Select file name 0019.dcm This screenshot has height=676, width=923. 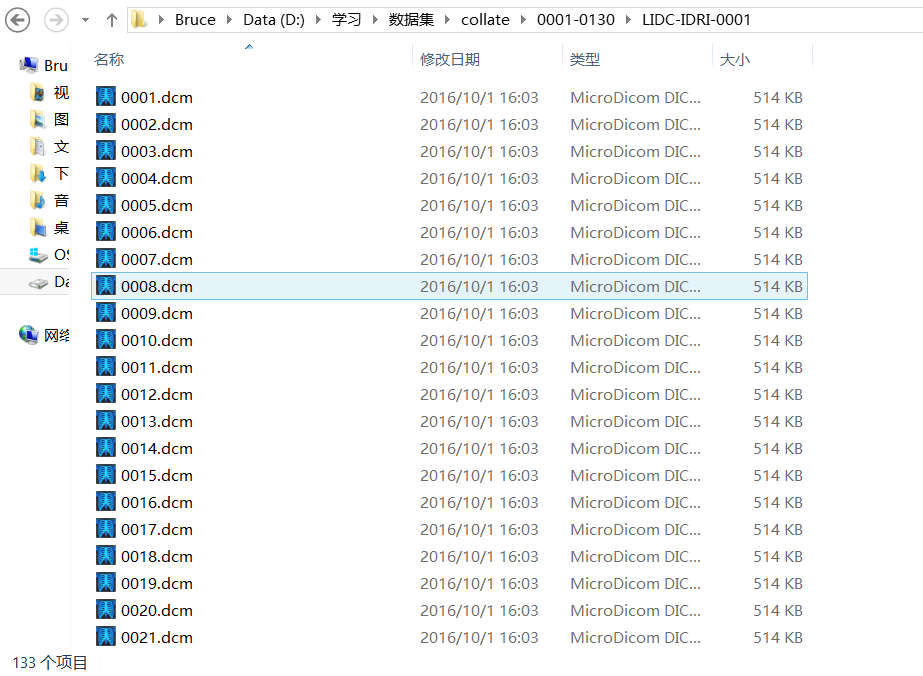pyautogui.click(x=157, y=584)
